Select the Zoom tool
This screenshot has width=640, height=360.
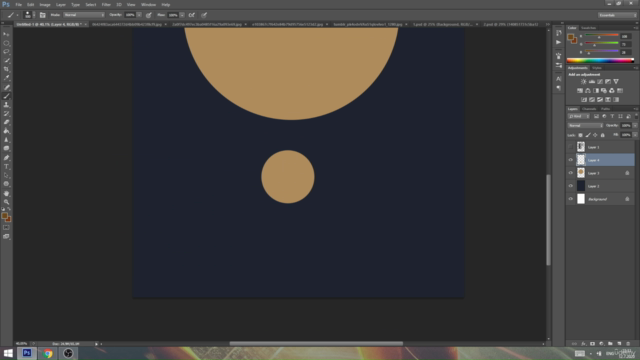[7, 202]
